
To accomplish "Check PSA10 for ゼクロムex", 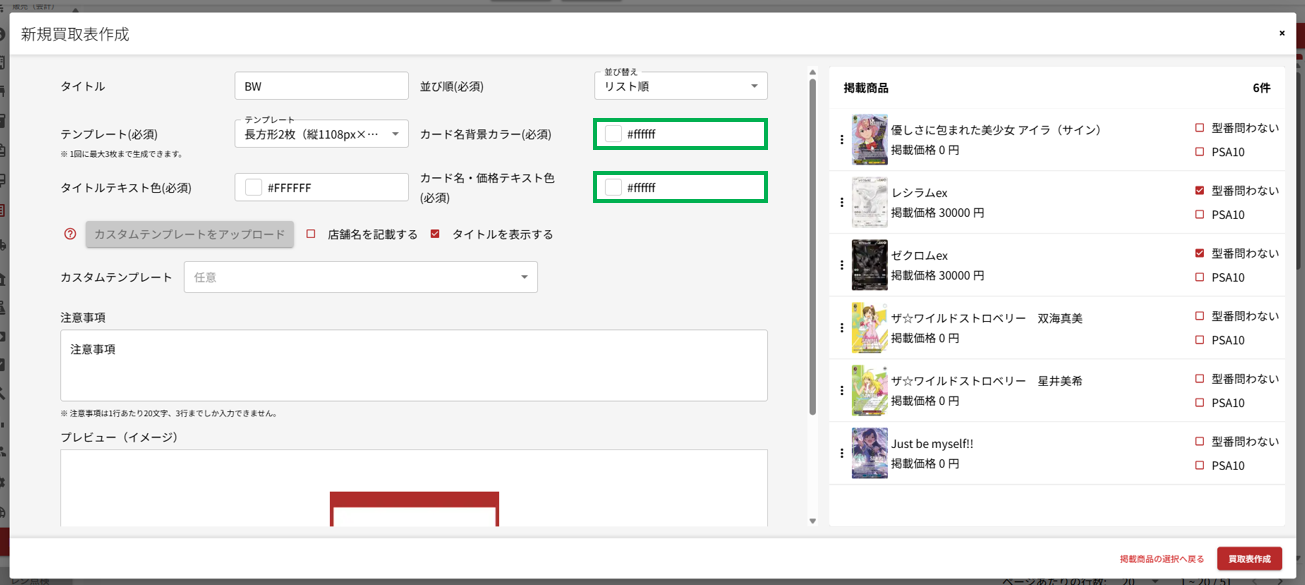I will click(x=1199, y=277).
